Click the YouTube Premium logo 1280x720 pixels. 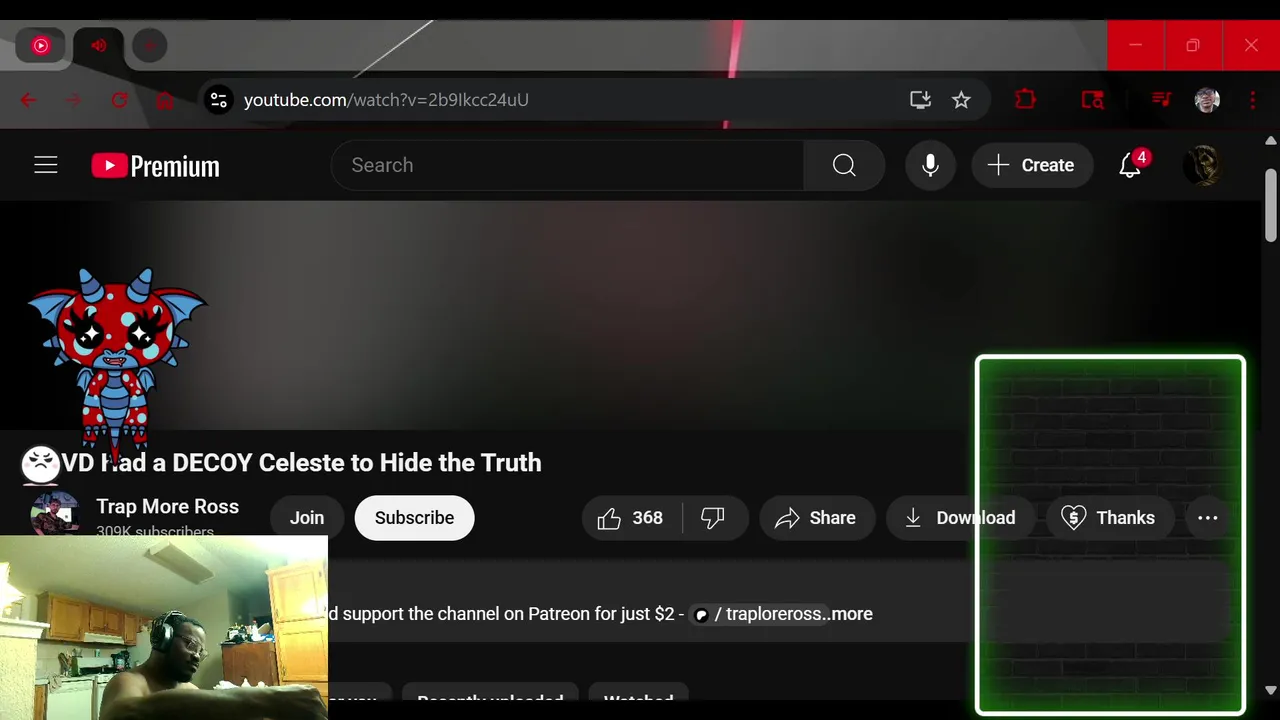[x=155, y=165]
